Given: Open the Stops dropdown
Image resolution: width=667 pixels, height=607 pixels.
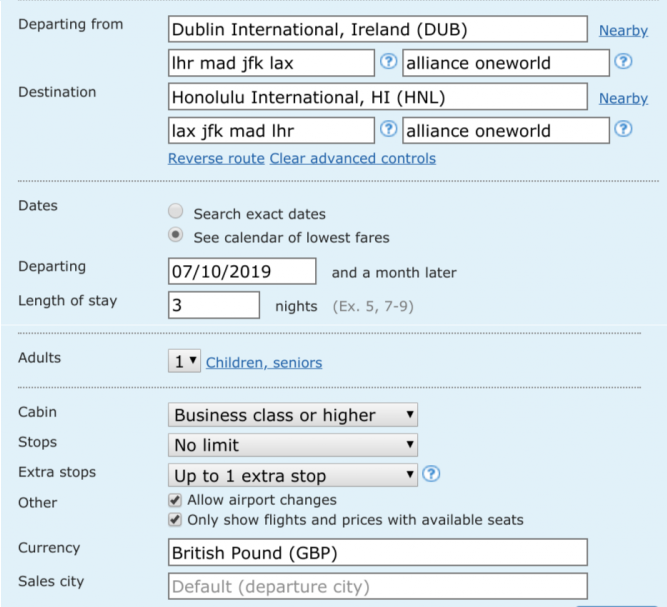Looking at the screenshot, I should click(293, 445).
